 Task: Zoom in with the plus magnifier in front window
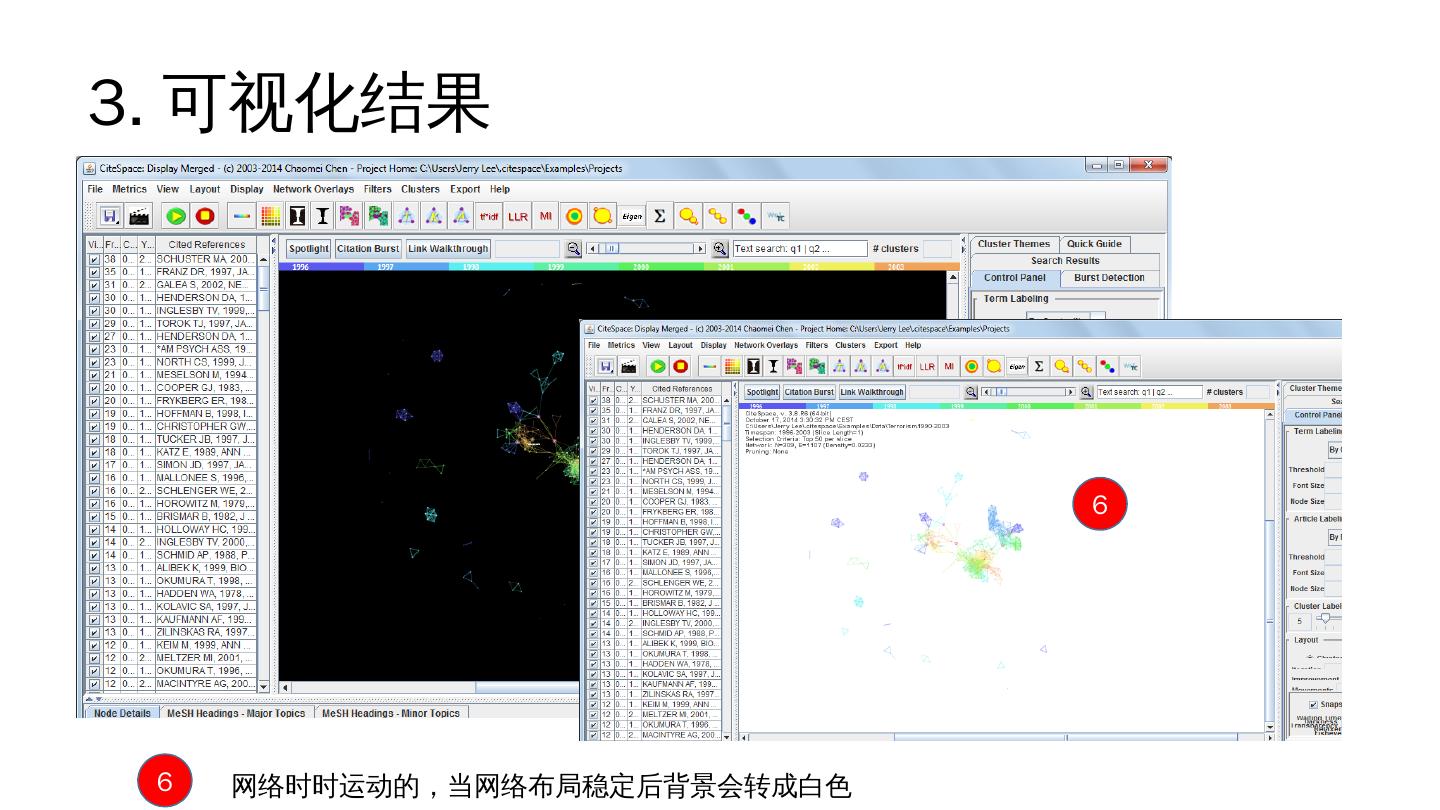pos(1086,392)
